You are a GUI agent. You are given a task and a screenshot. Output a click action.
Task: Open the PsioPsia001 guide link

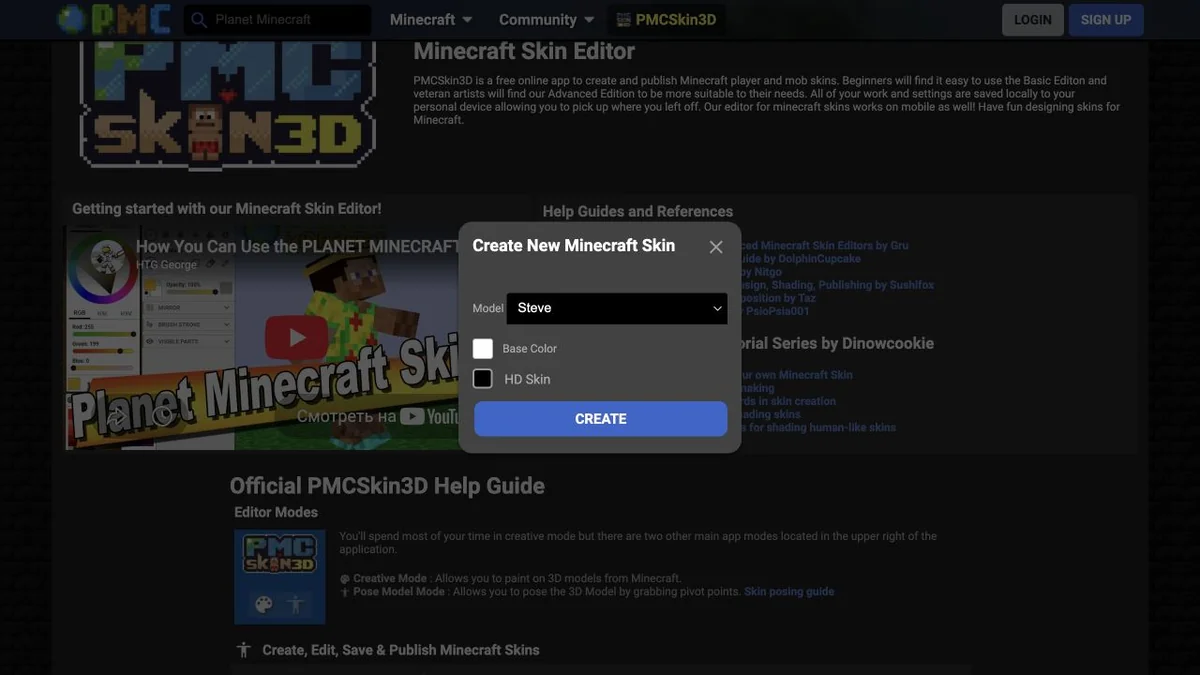click(775, 311)
